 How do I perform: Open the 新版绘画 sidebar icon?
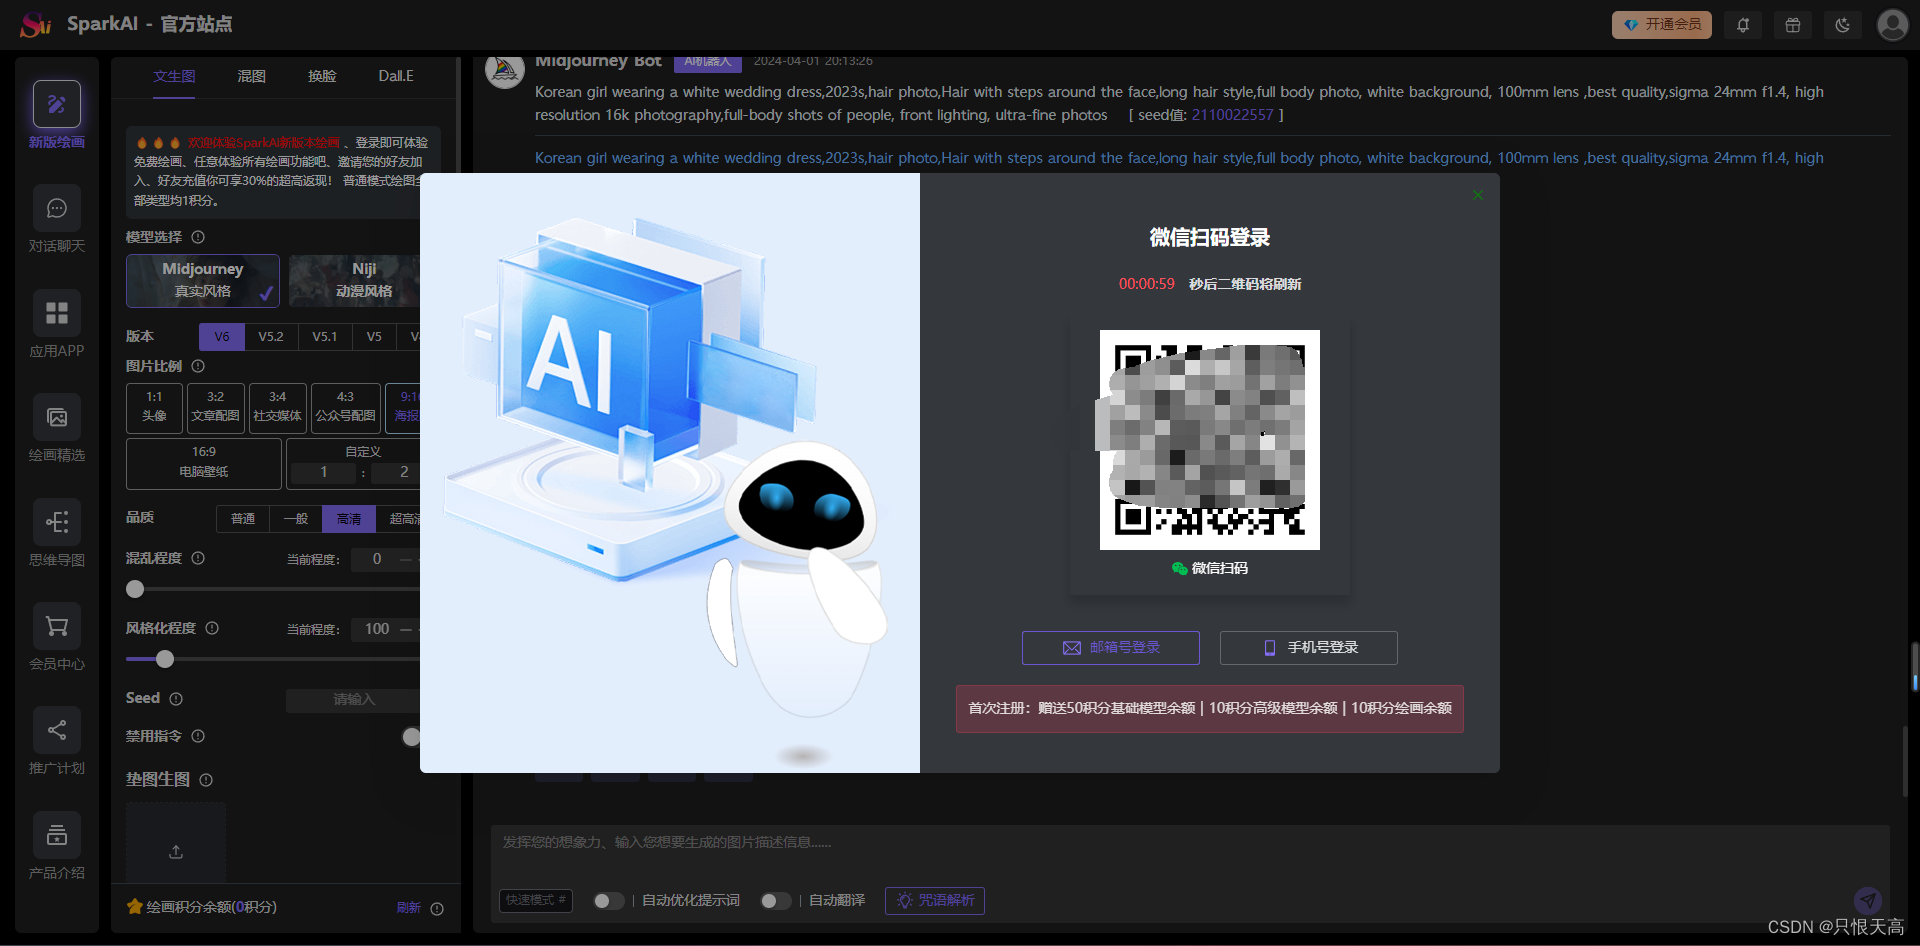click(57, 104)
